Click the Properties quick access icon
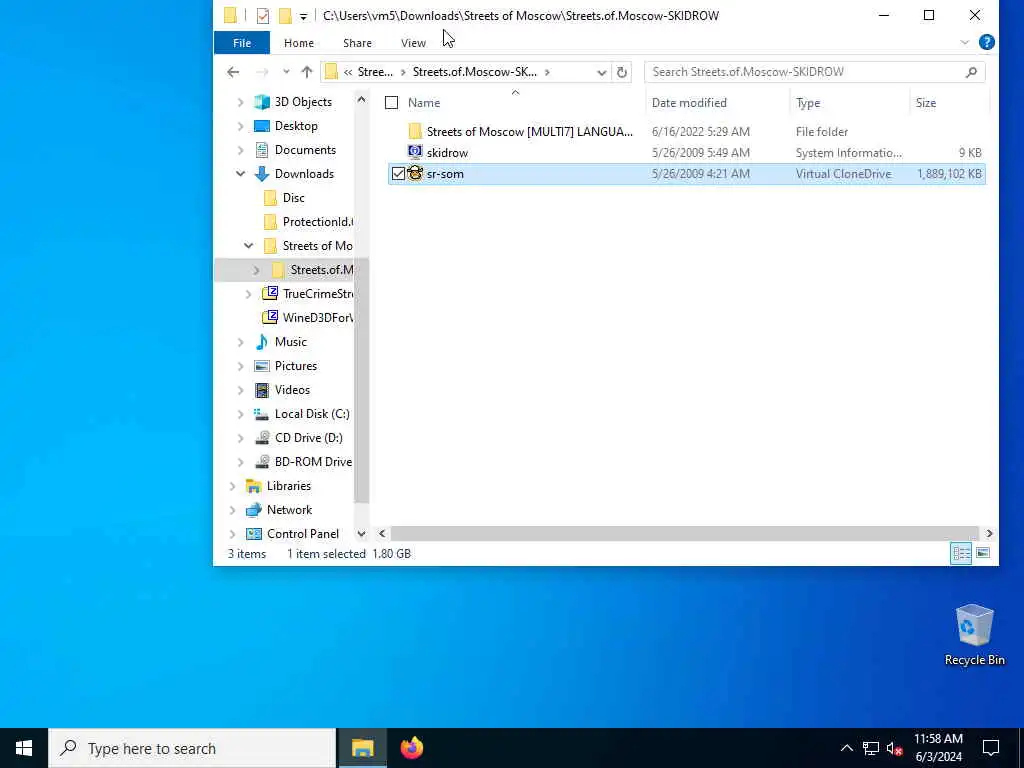Screen dimensions: 1024x768 pos(263,16)
